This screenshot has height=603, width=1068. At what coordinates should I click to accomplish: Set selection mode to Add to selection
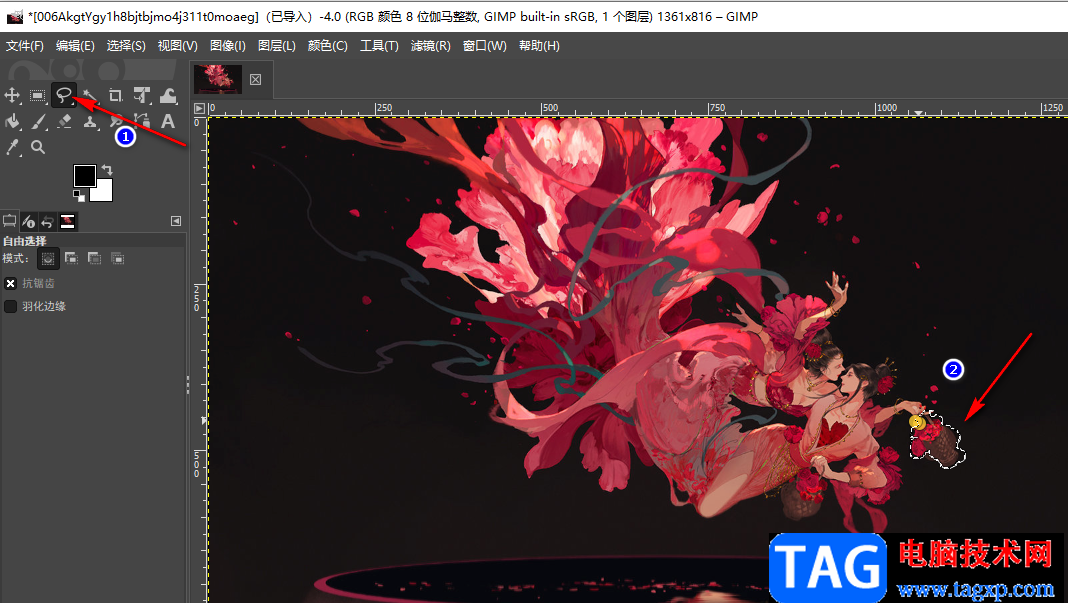(x=72, y=258)
